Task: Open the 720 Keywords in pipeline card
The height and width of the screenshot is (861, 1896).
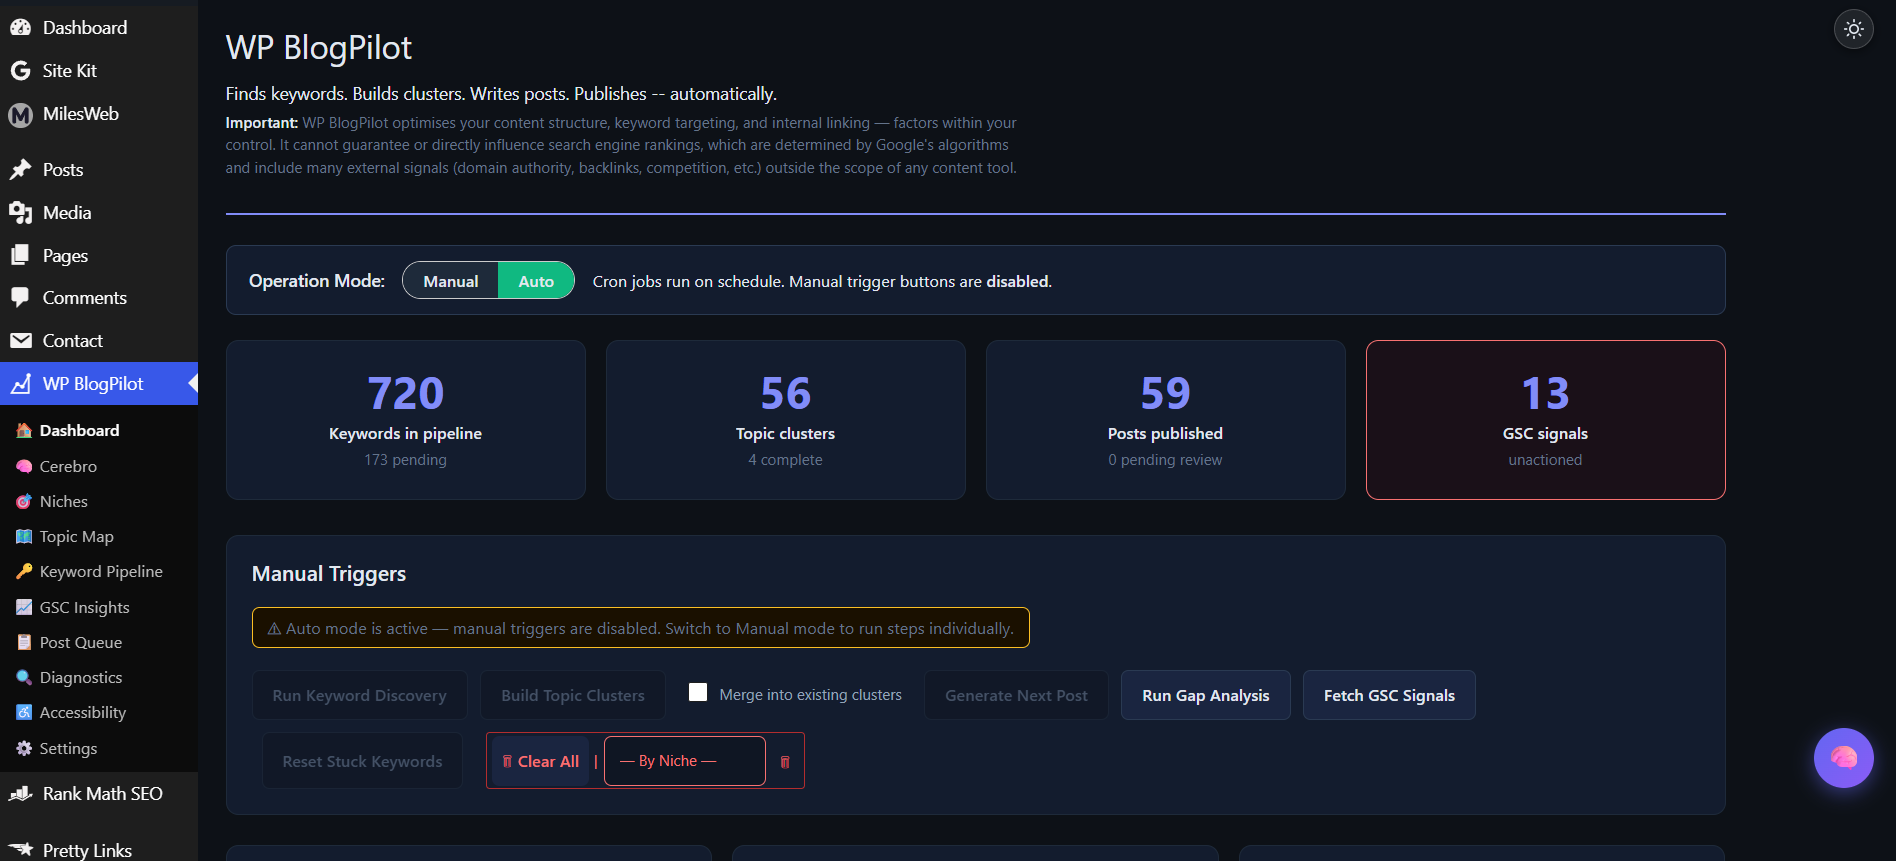Action: click(x=406, y=420)
